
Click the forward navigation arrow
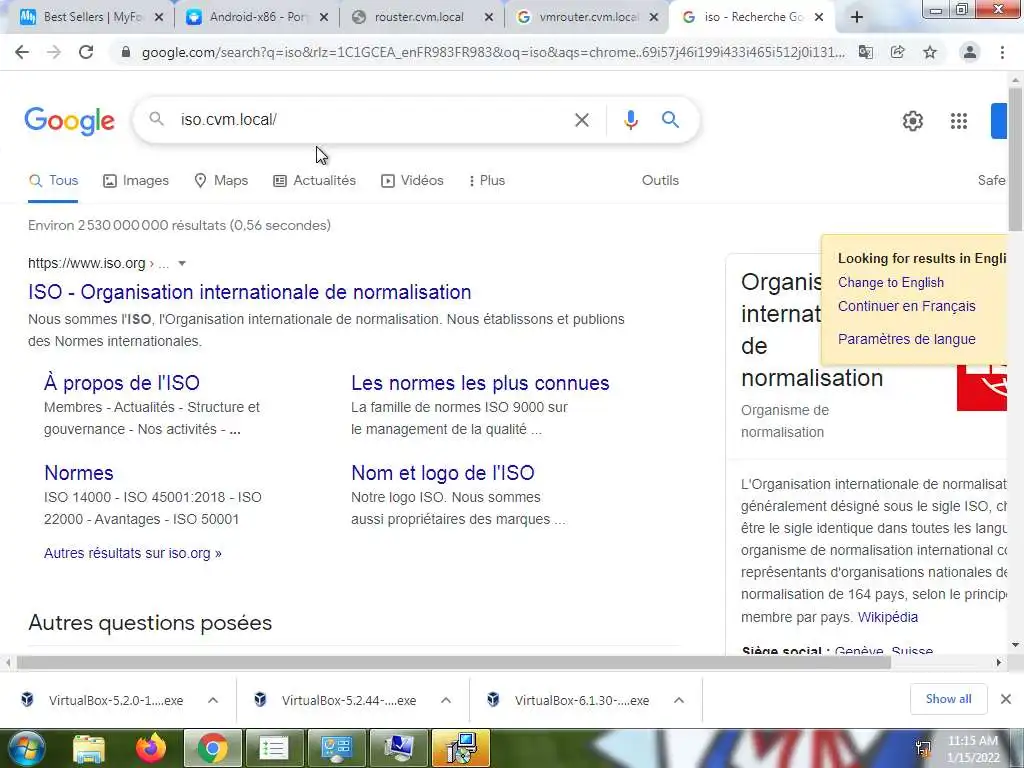[54, 52]
